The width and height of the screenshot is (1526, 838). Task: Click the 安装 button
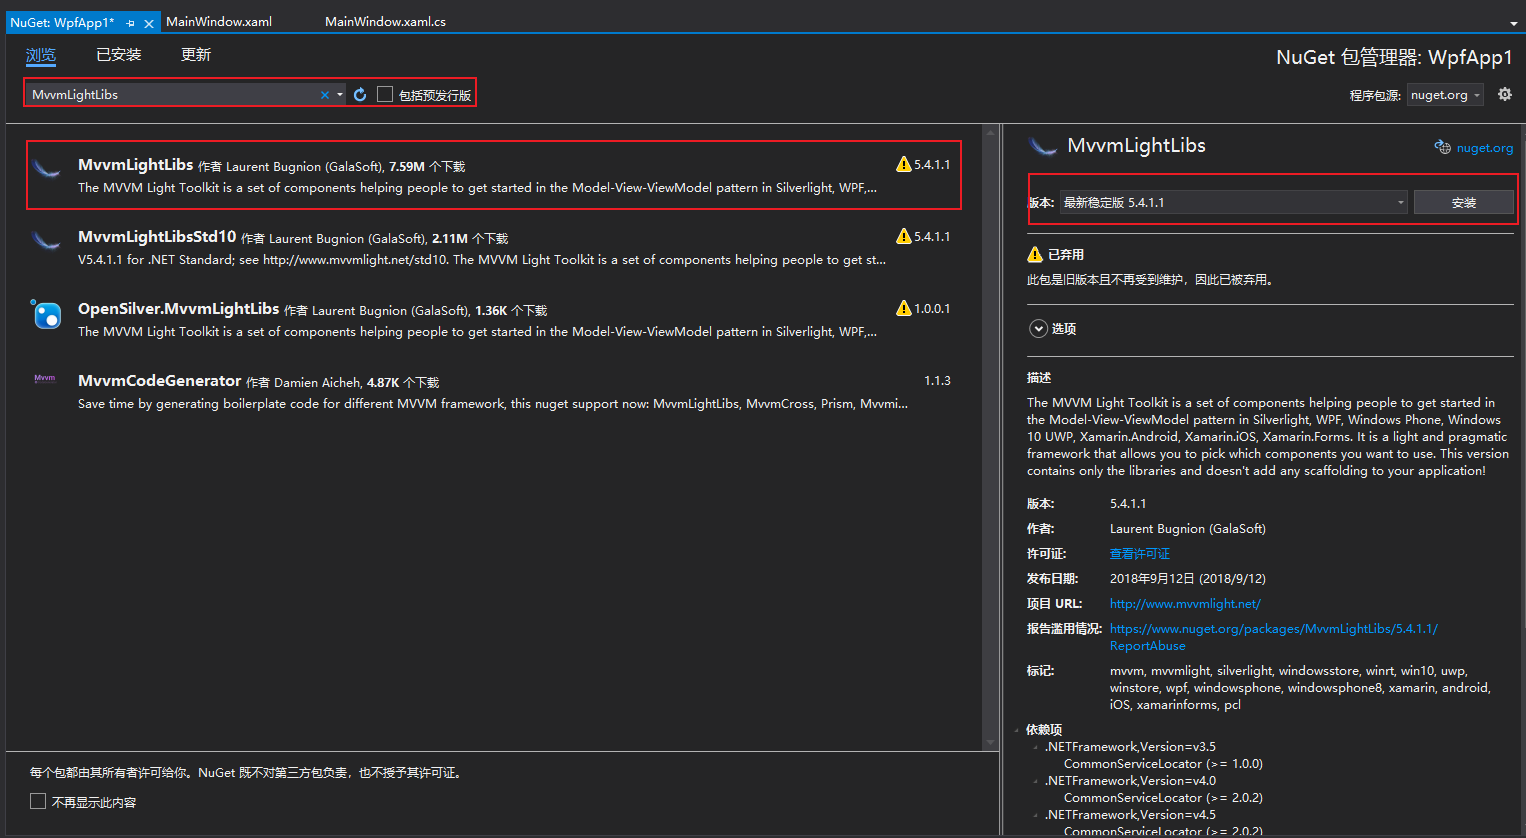[1464, 202]
